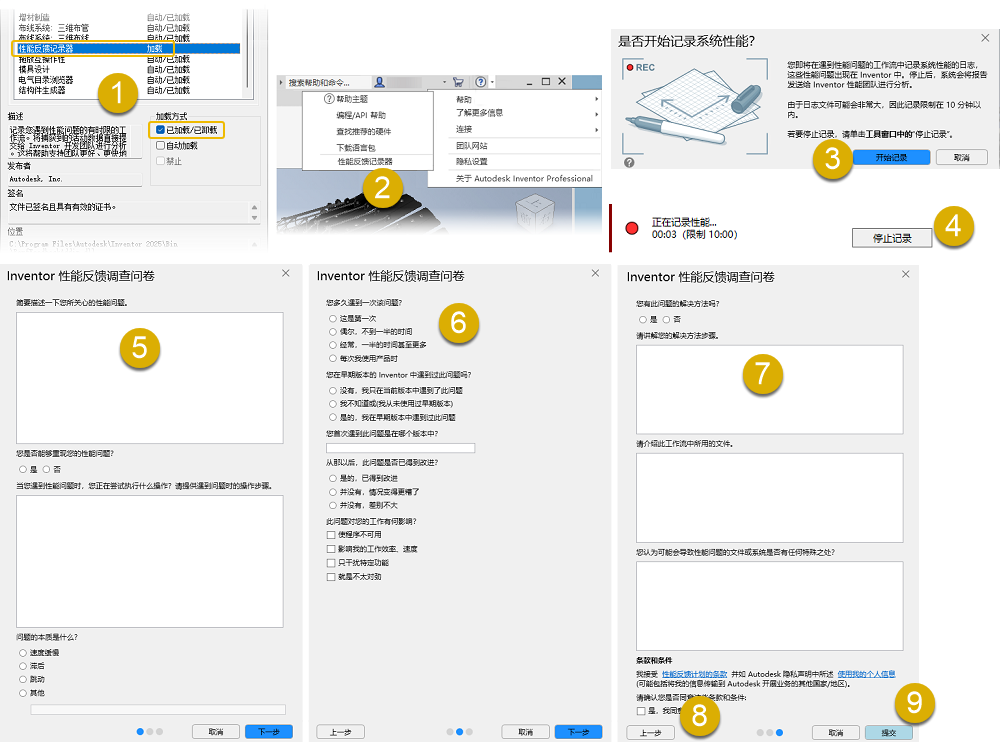Open the 性能反馈计划的条款 link

click(x=695, y=674)
